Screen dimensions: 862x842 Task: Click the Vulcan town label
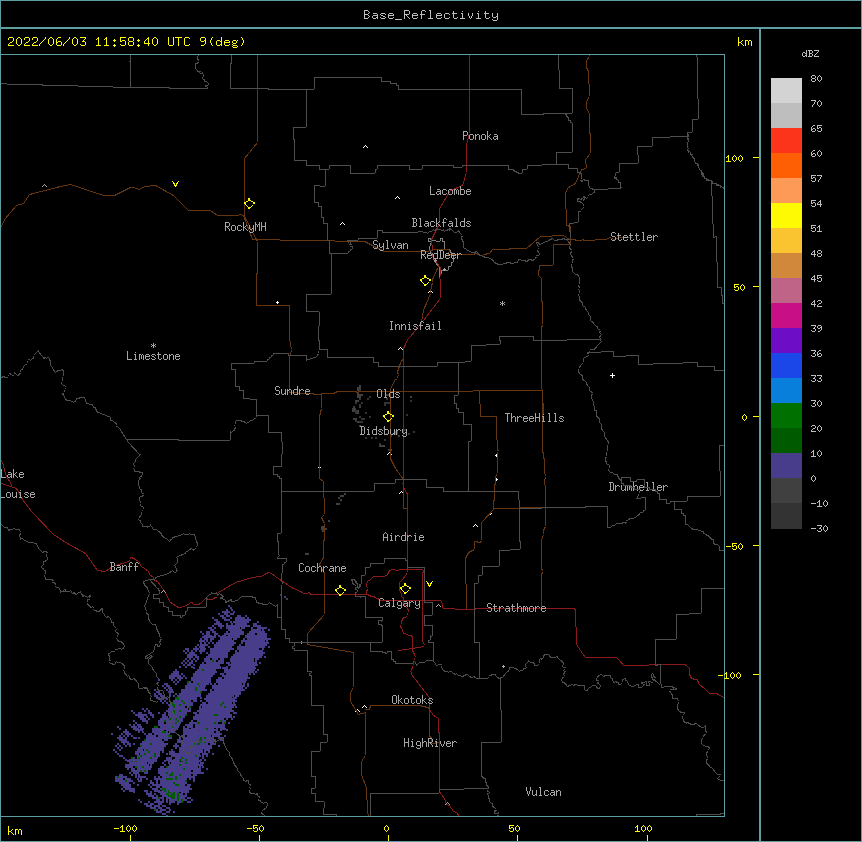coord(543,792)
